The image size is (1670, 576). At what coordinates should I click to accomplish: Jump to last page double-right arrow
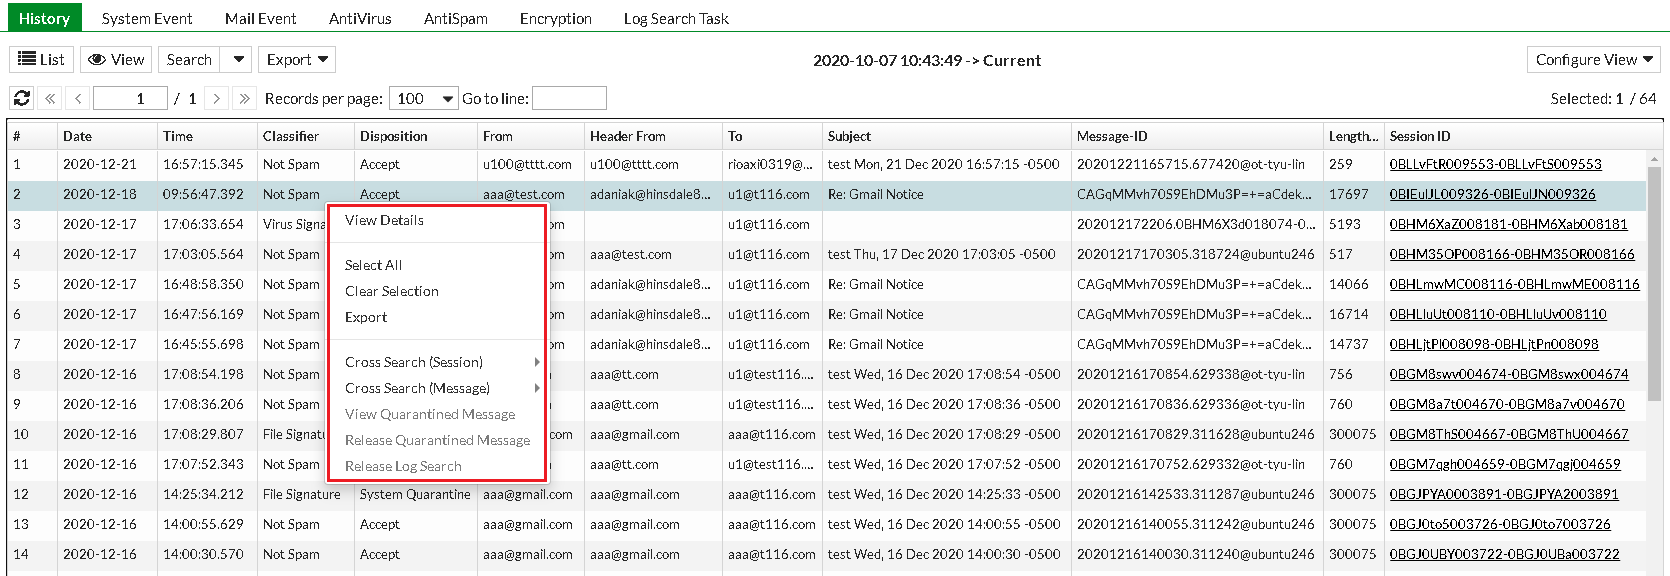pyautogui.click(x=244, y=98)
